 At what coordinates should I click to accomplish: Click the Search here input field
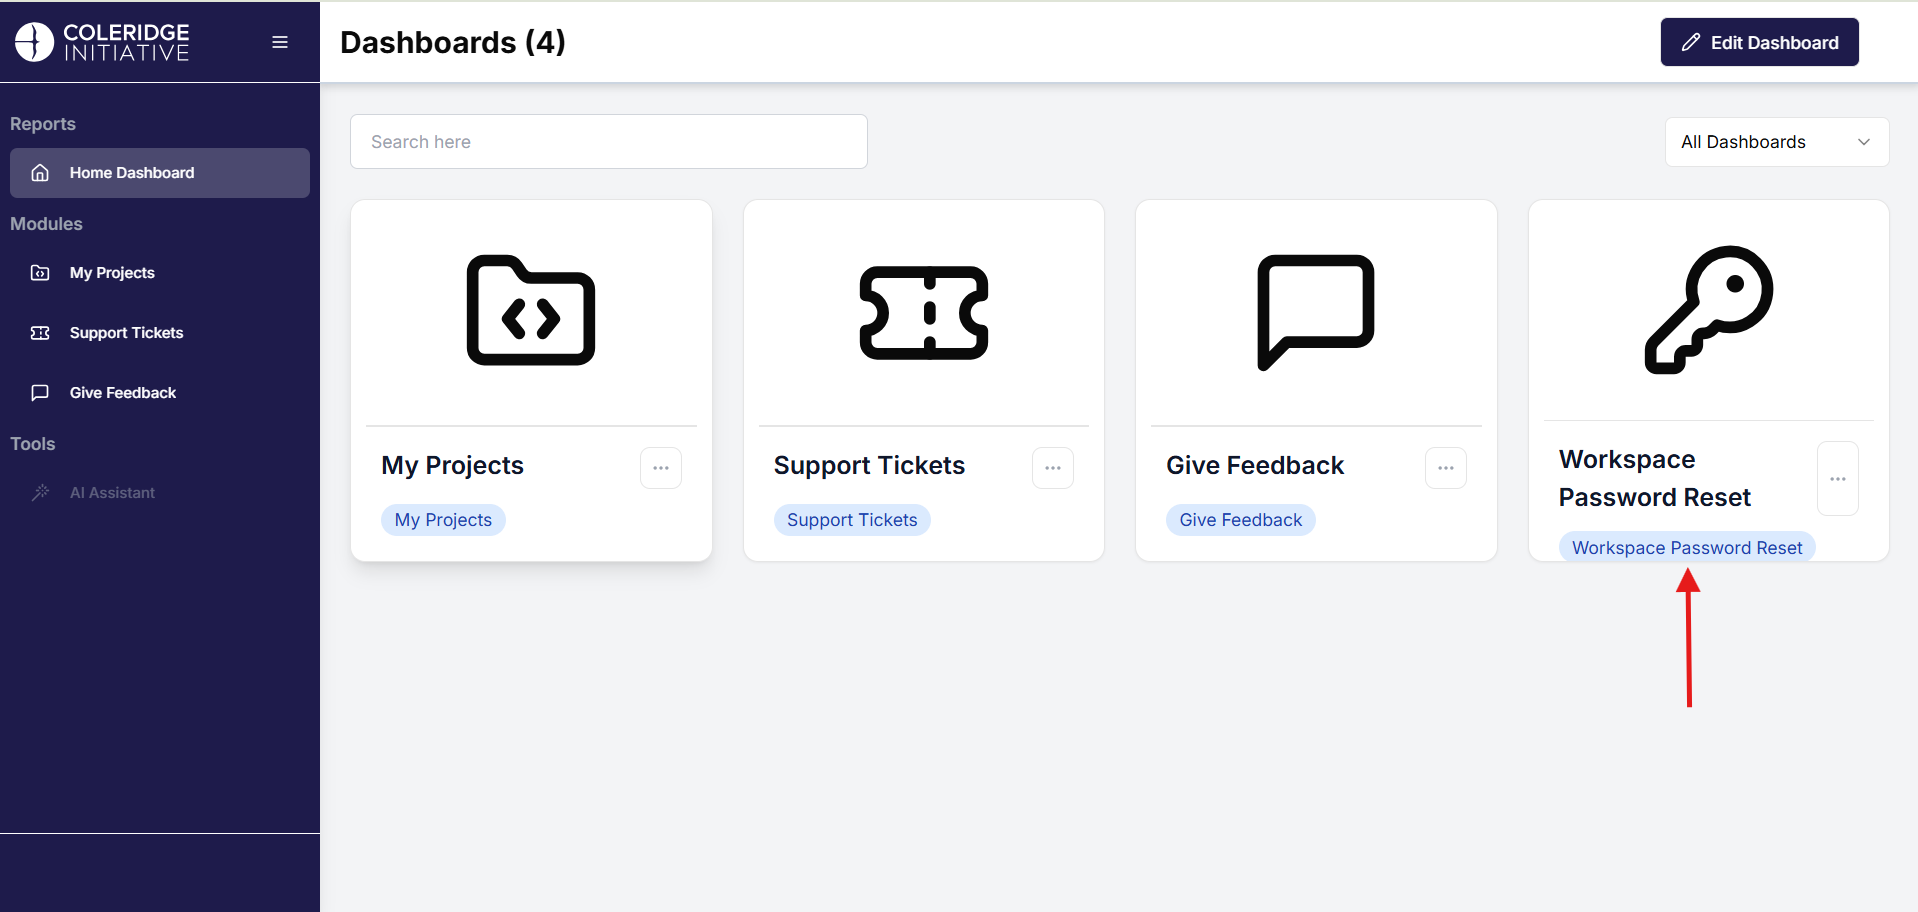click(x=608, y=142)
